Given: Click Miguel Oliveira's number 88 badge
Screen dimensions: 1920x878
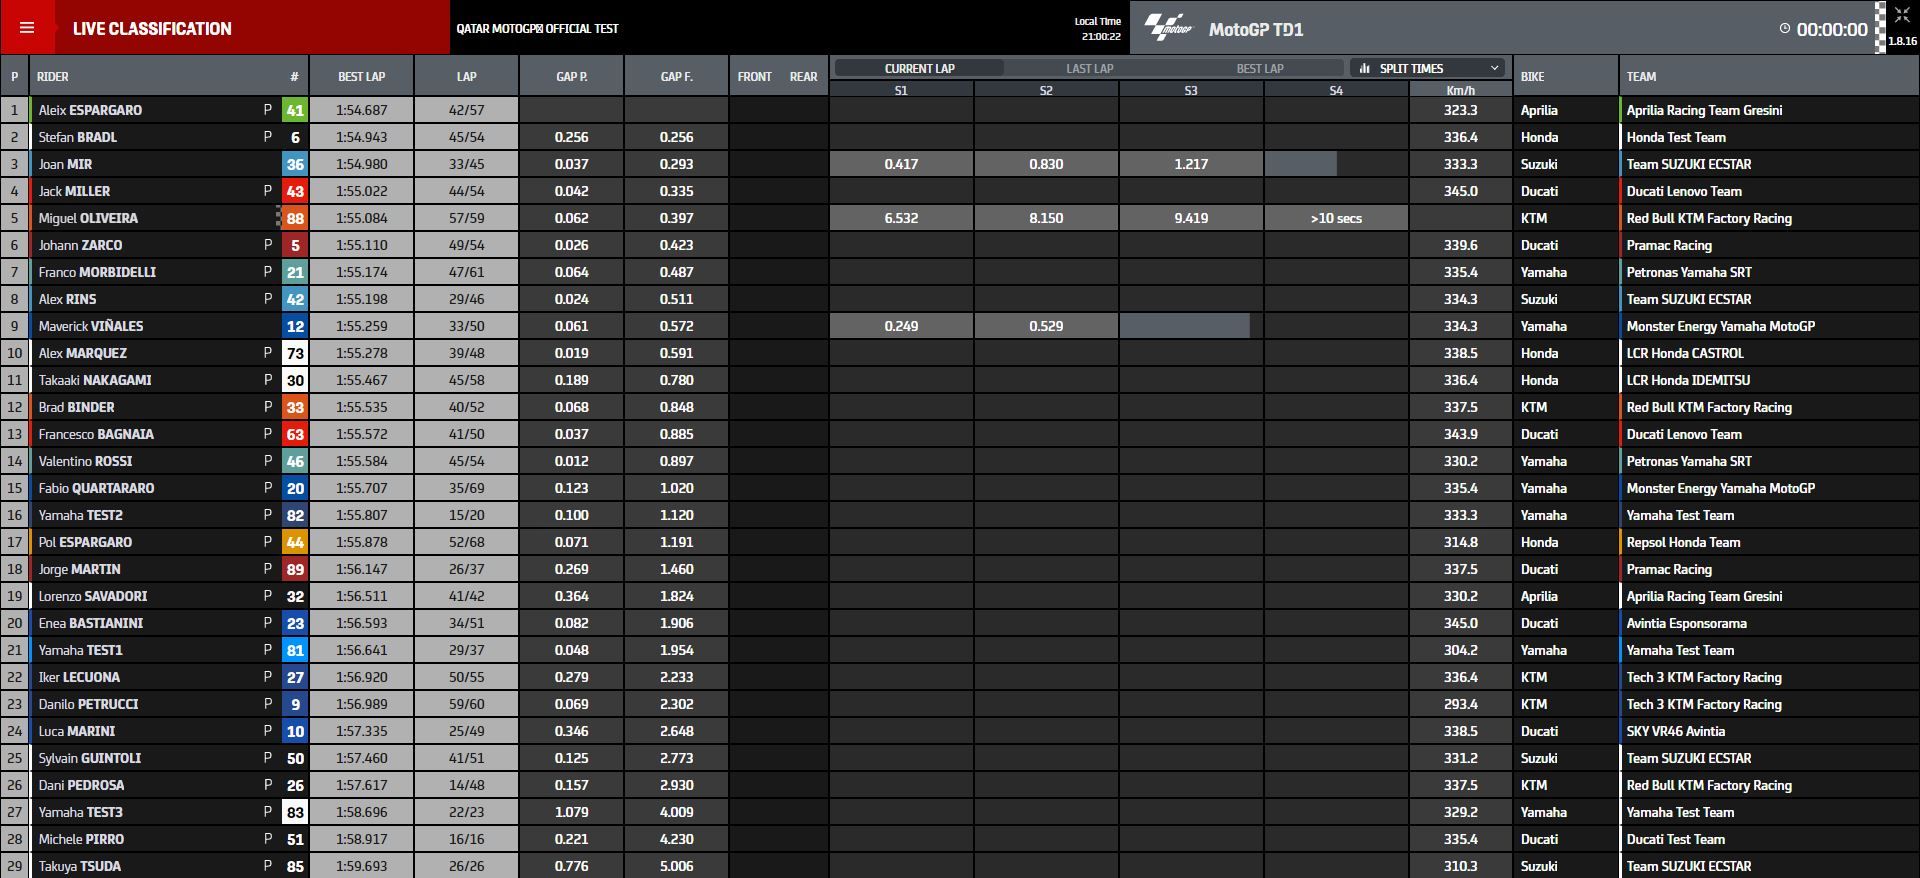Looking at the screenshot, I should [295, 219].
